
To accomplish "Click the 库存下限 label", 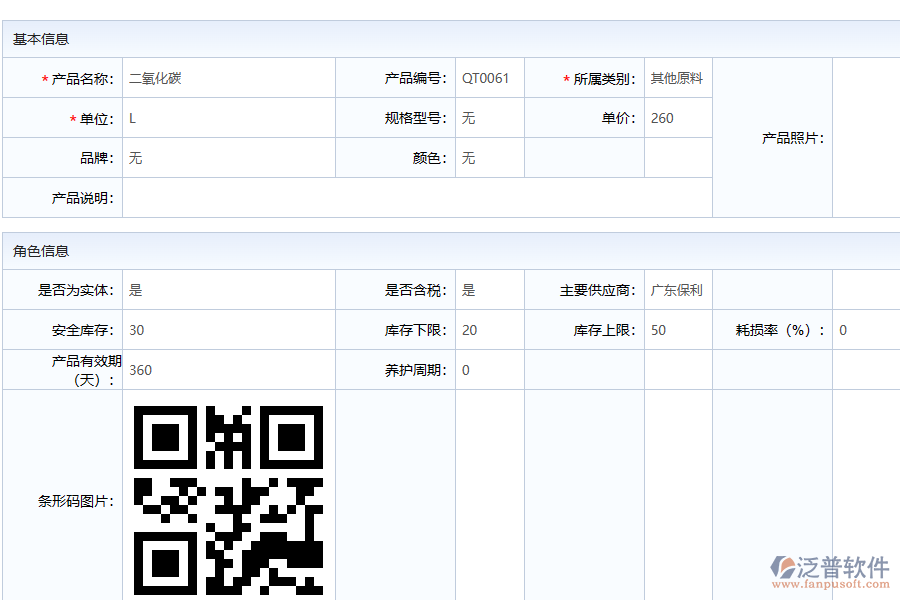I will coord(416,330).
